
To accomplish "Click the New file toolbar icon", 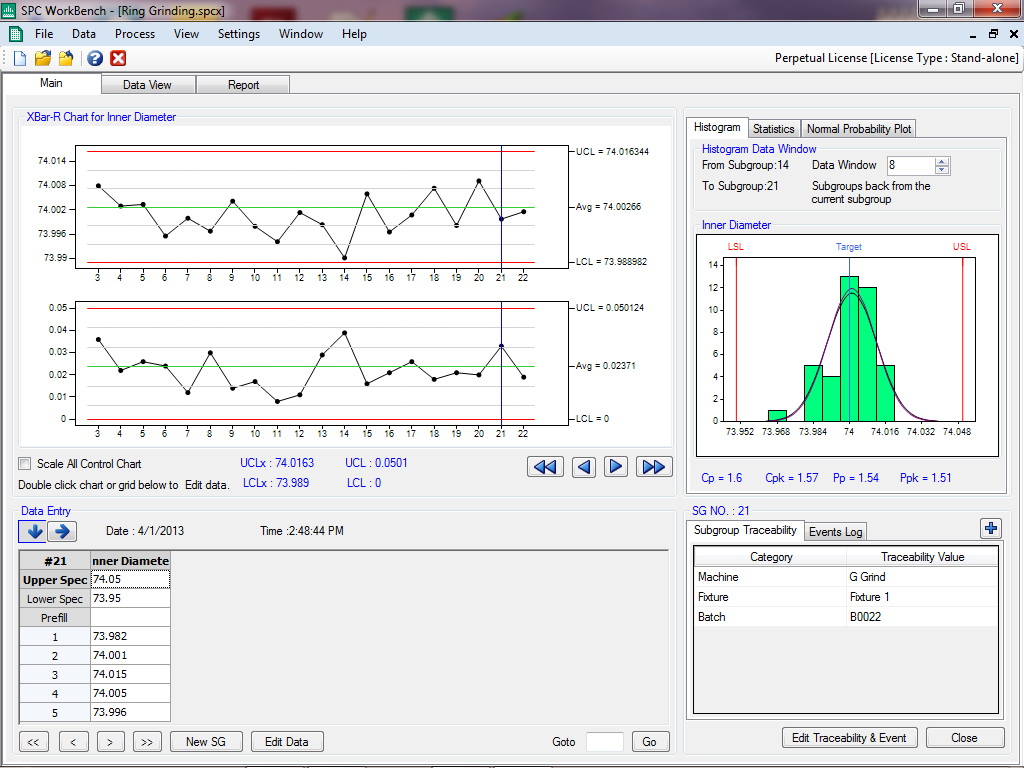I will (x=20, y=58).
